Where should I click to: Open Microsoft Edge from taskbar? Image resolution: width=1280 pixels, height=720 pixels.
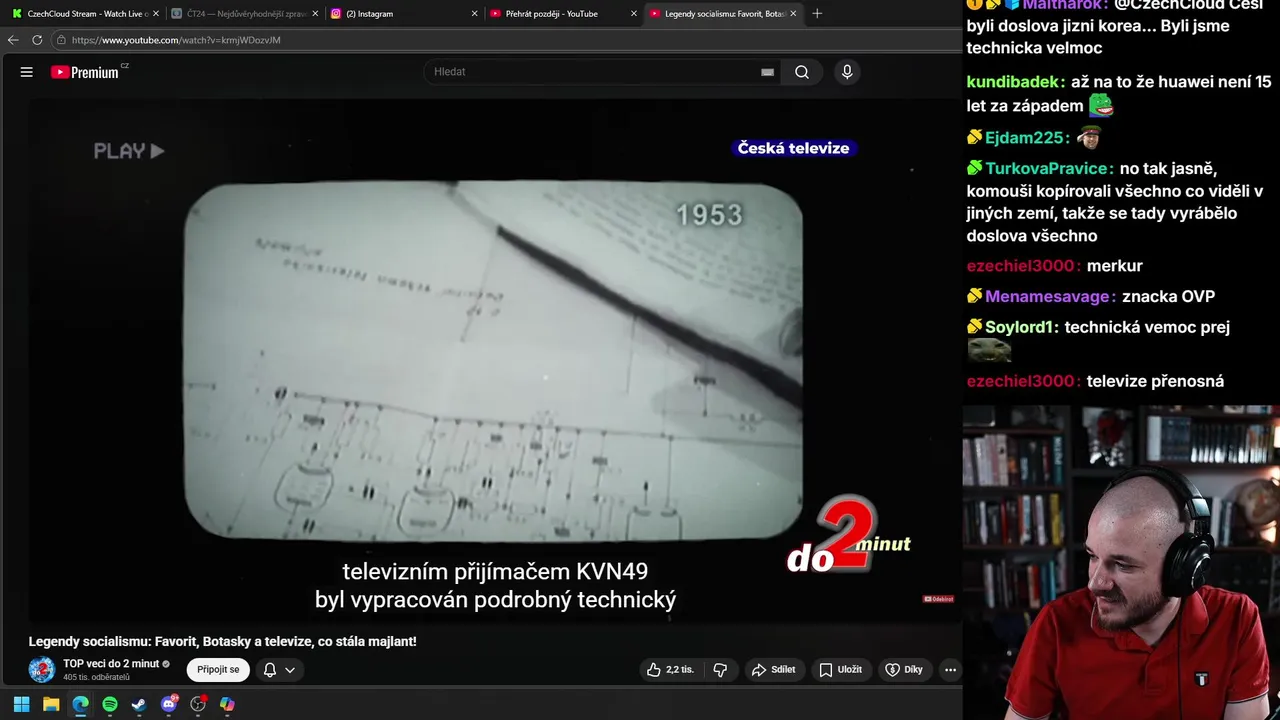tap(80, 704)
